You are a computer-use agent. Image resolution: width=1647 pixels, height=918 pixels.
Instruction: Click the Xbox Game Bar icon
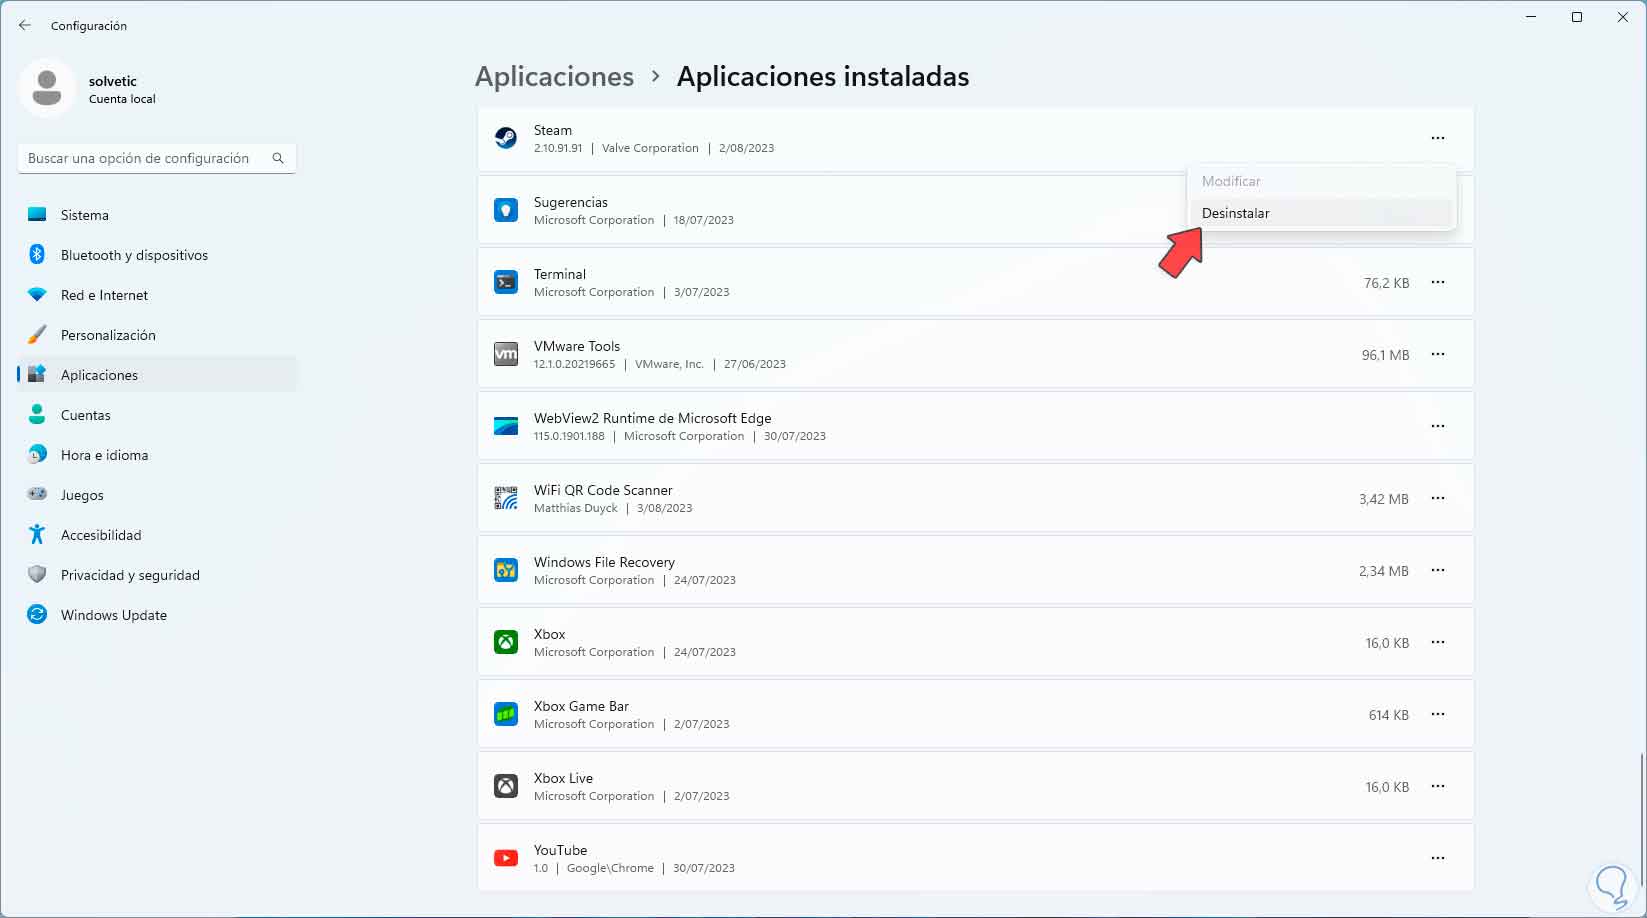coord(506,714)
